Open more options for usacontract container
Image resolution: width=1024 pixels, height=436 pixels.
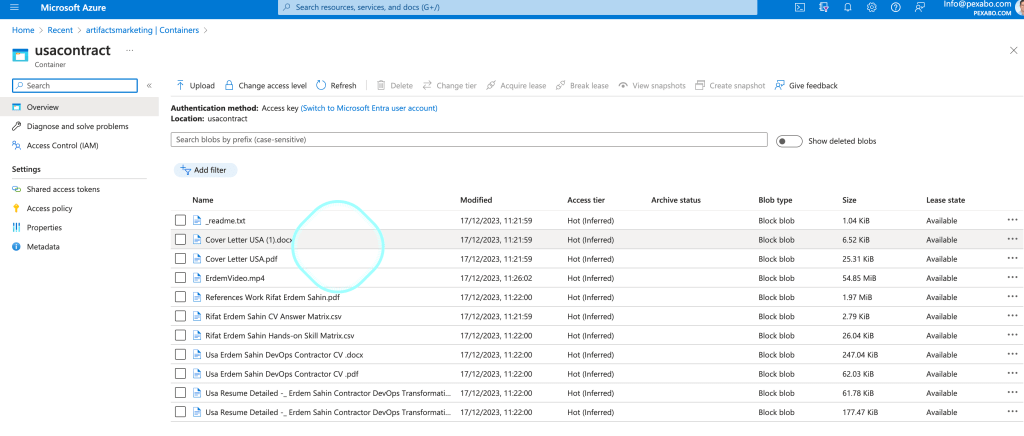click(x=129, y=50)
